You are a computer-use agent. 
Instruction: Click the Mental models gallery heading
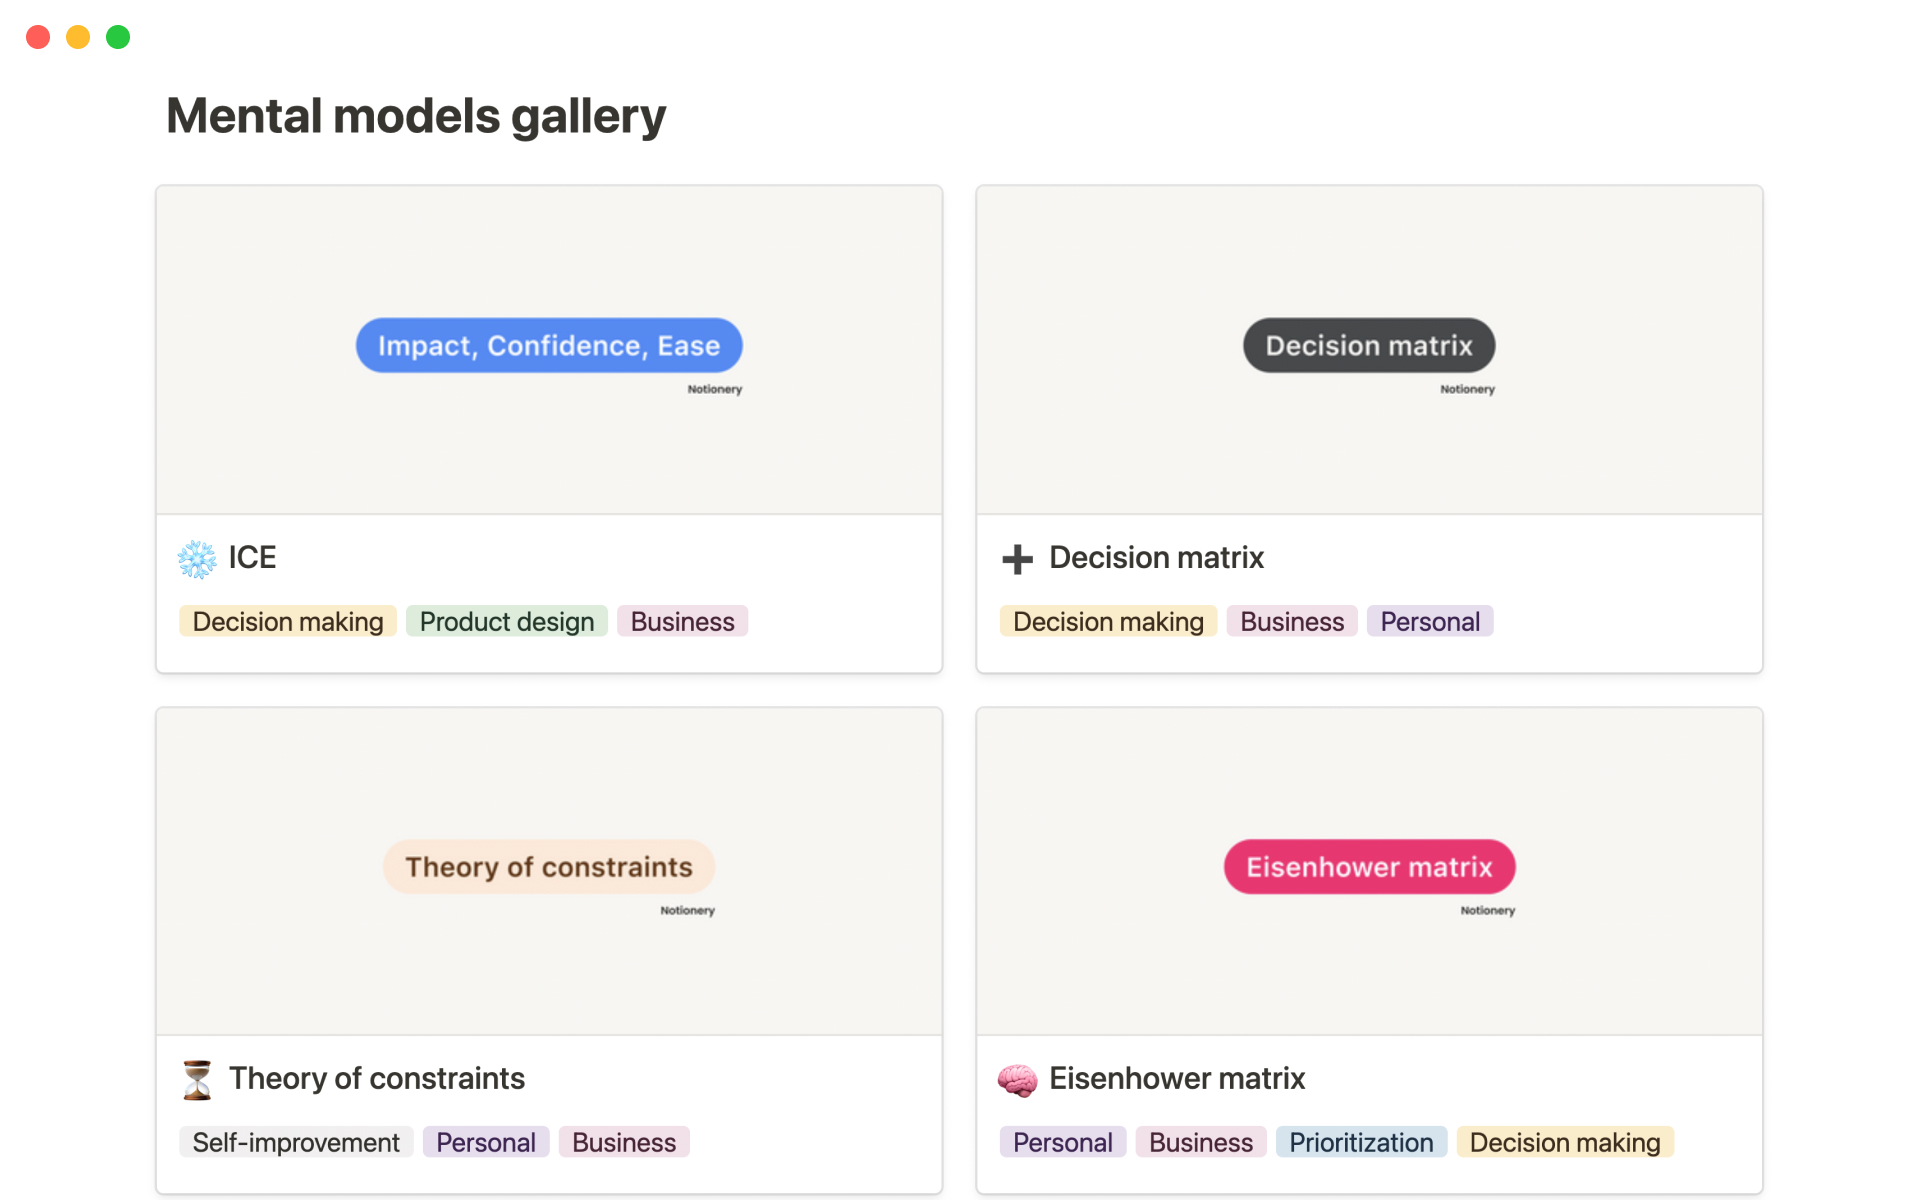point(416,116)
